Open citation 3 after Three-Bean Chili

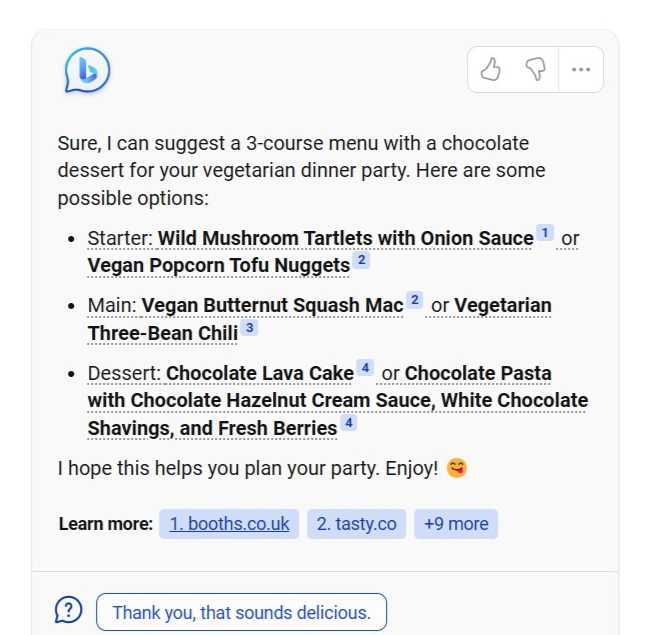pos(249,327)
